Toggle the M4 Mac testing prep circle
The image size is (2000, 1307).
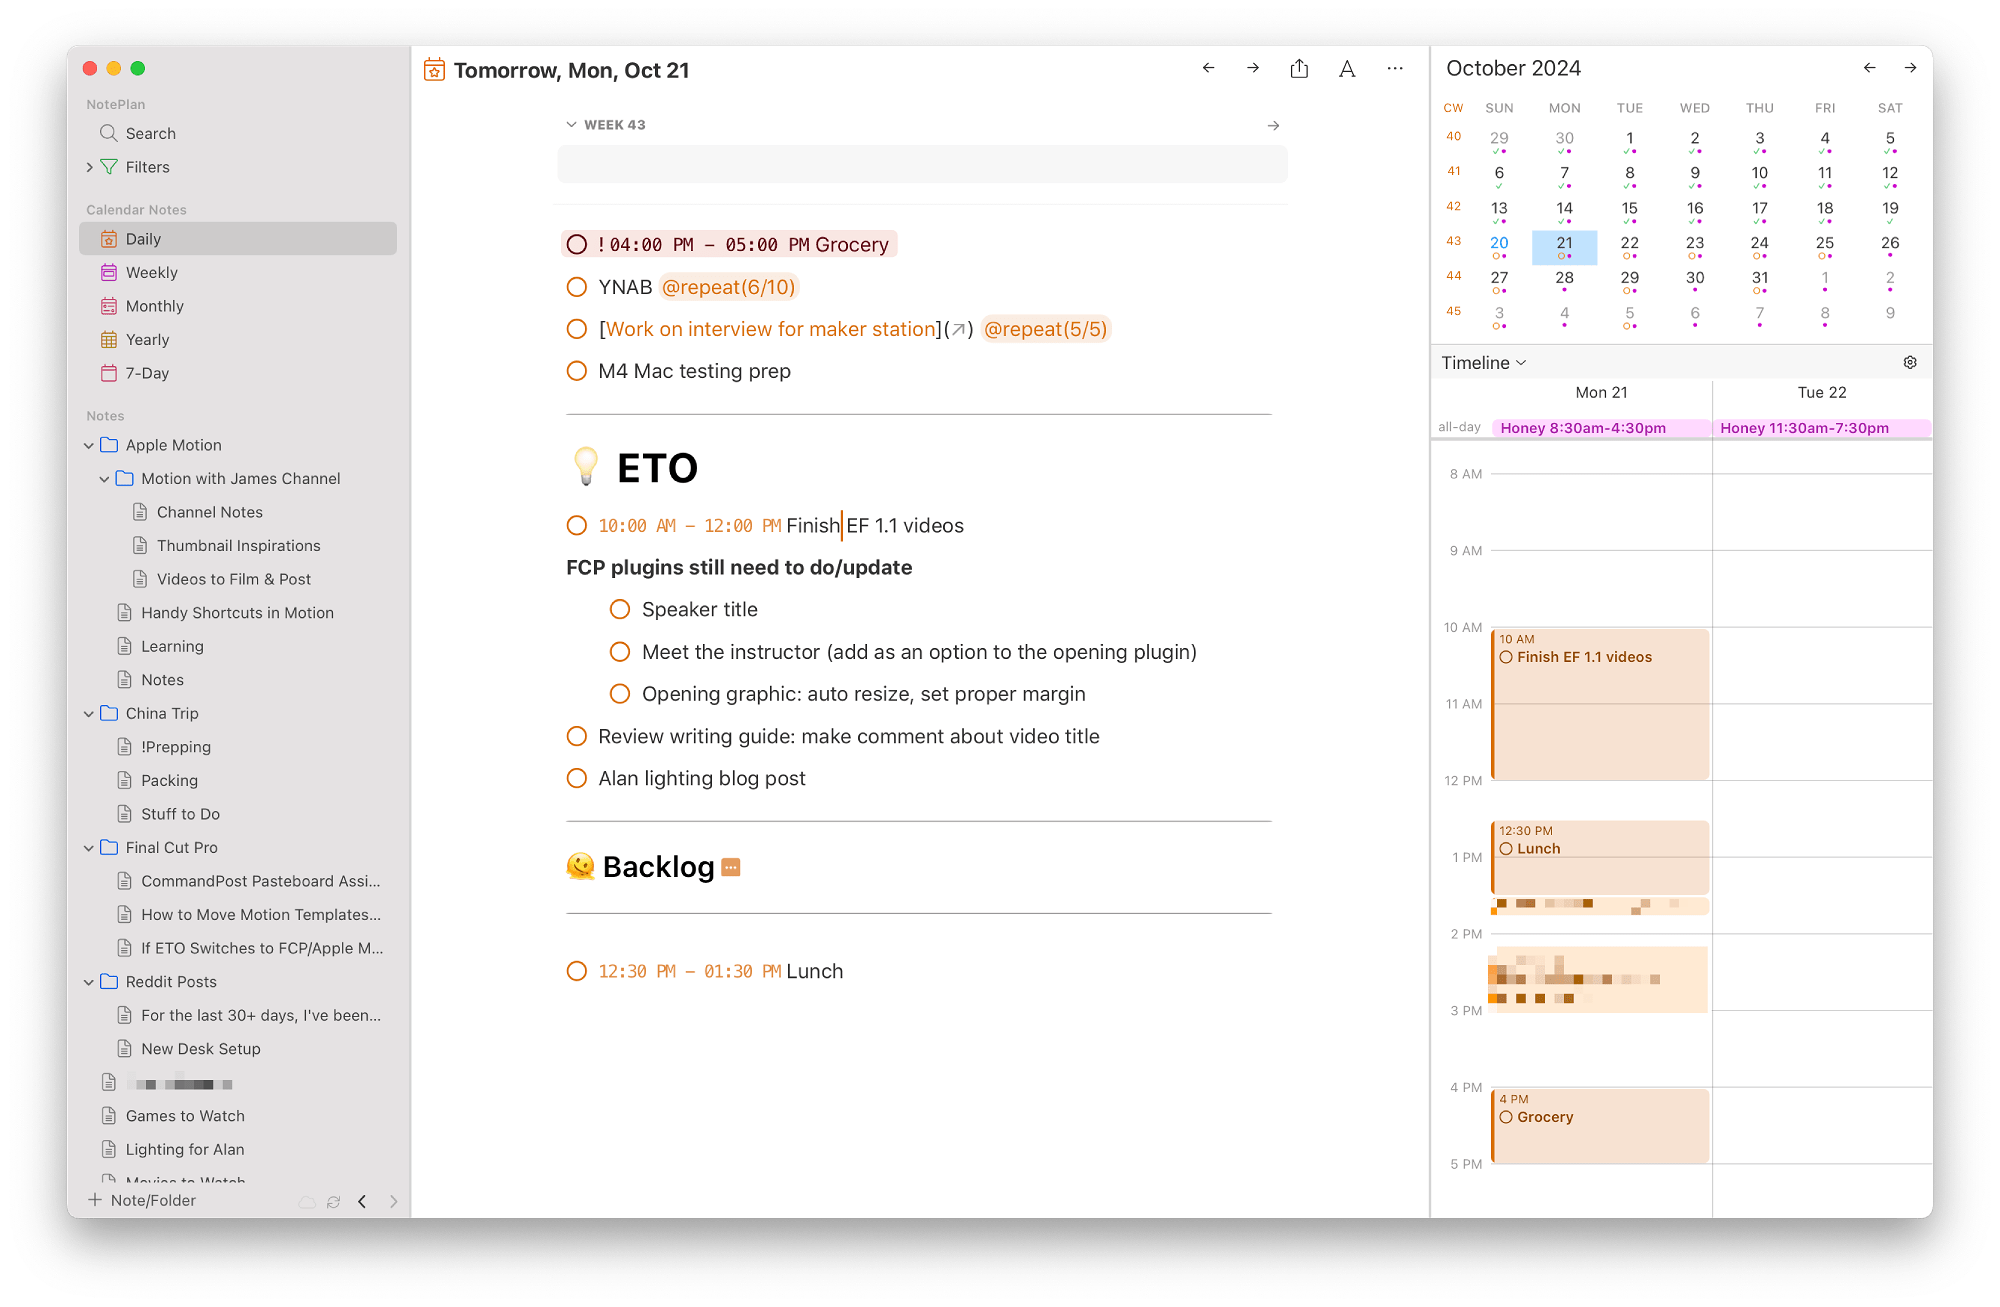(x=575, y=371)
